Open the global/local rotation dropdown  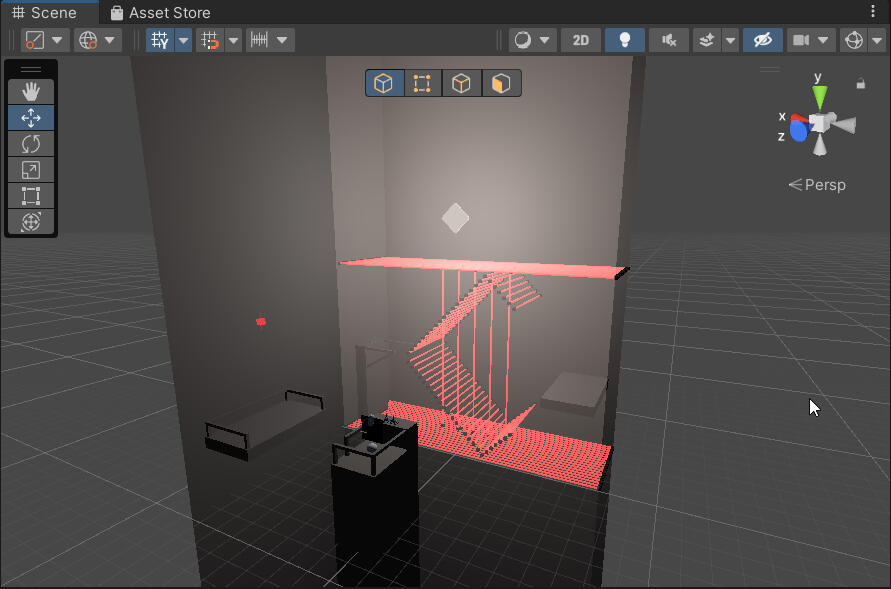tap(98, 40)
